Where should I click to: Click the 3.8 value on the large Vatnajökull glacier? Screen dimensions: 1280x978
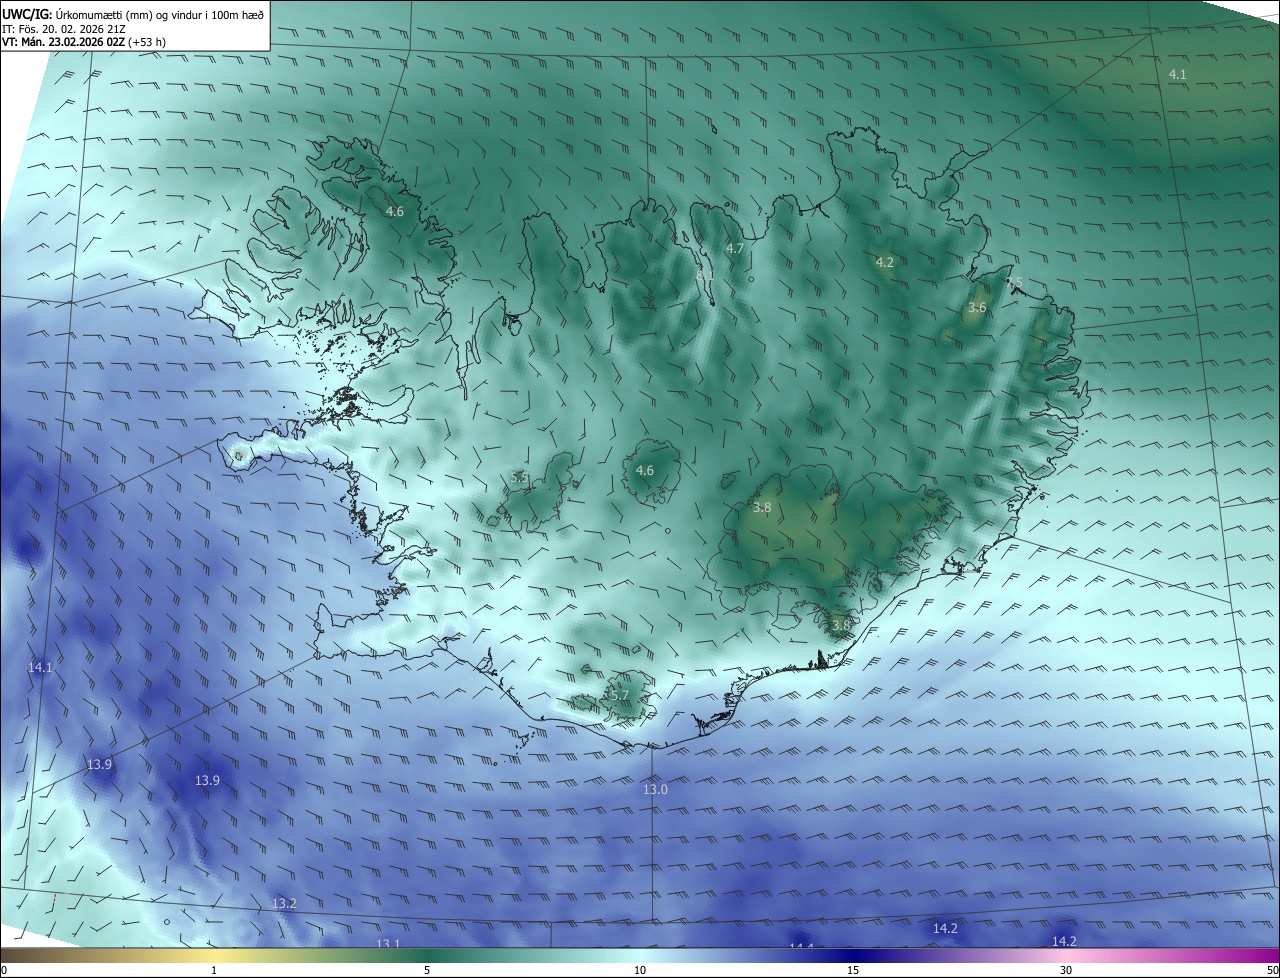[762, 508]
